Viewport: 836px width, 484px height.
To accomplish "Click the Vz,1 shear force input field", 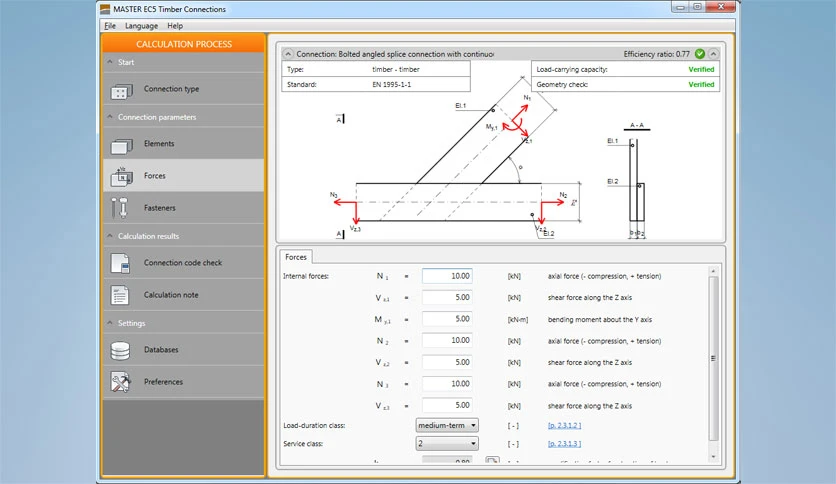I will [x=447, y=297].
